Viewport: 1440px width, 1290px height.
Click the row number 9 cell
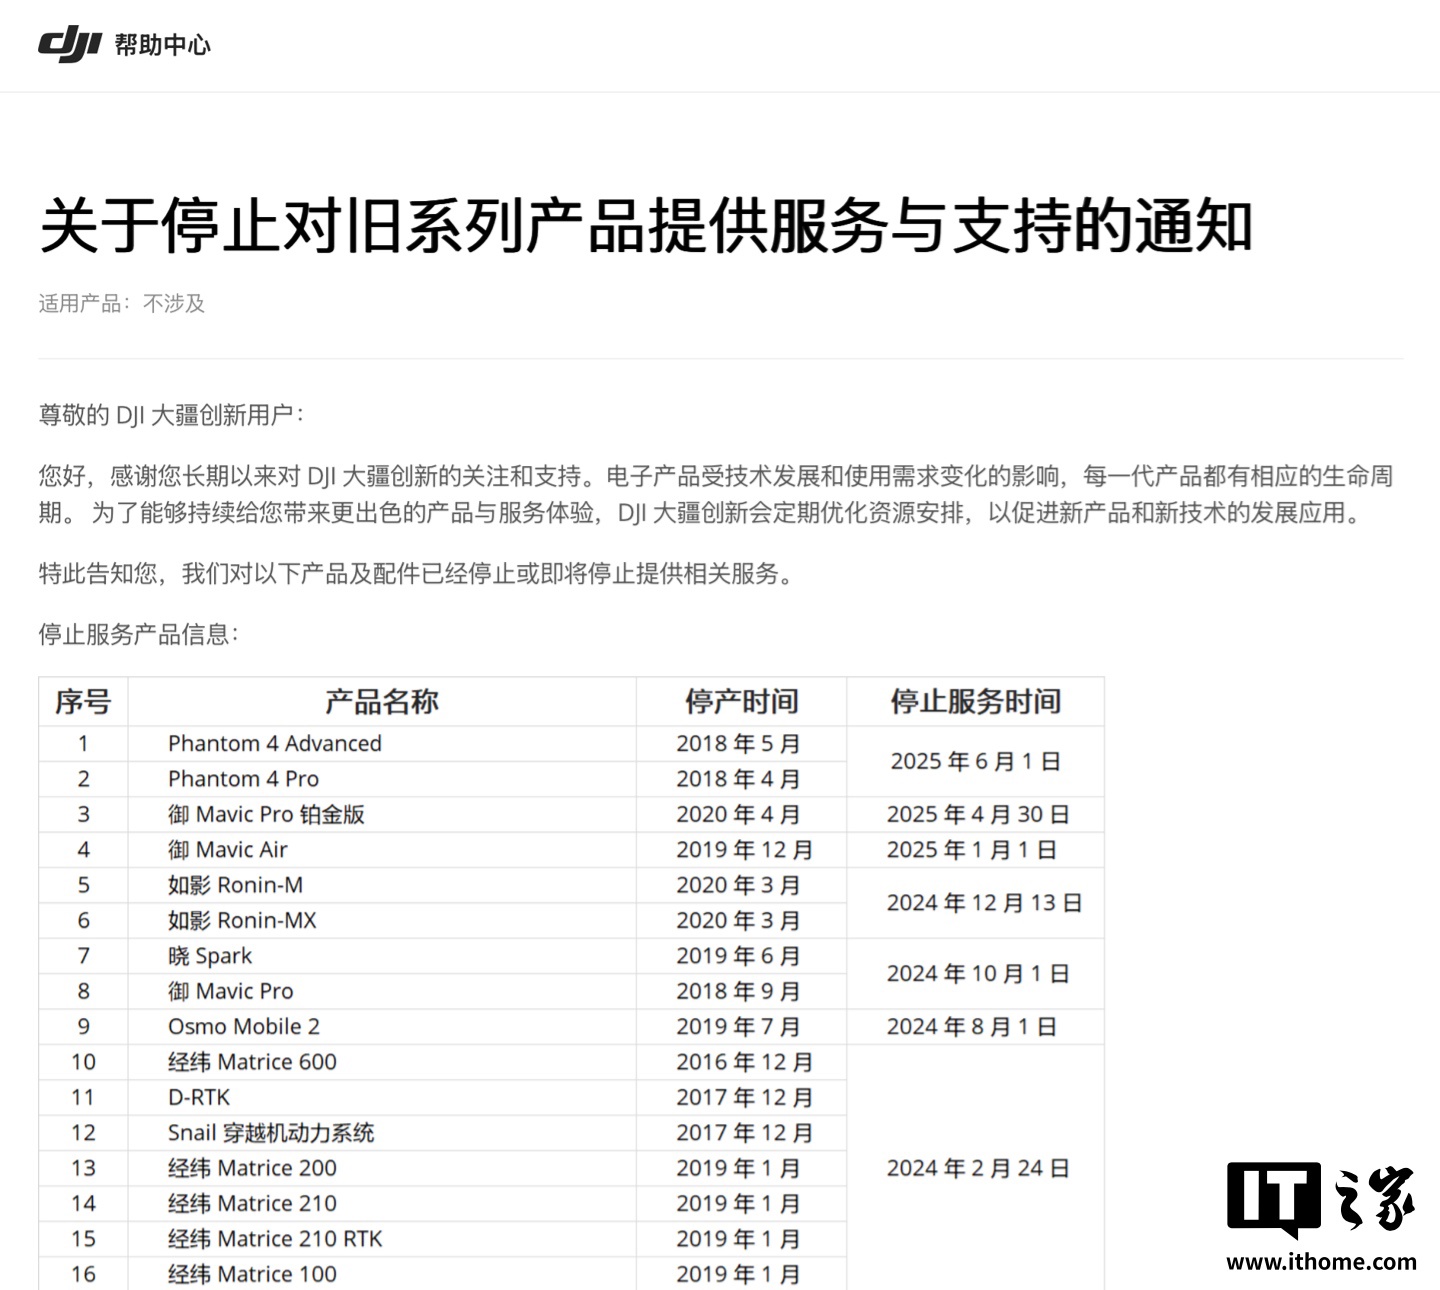pos(83,1027)
